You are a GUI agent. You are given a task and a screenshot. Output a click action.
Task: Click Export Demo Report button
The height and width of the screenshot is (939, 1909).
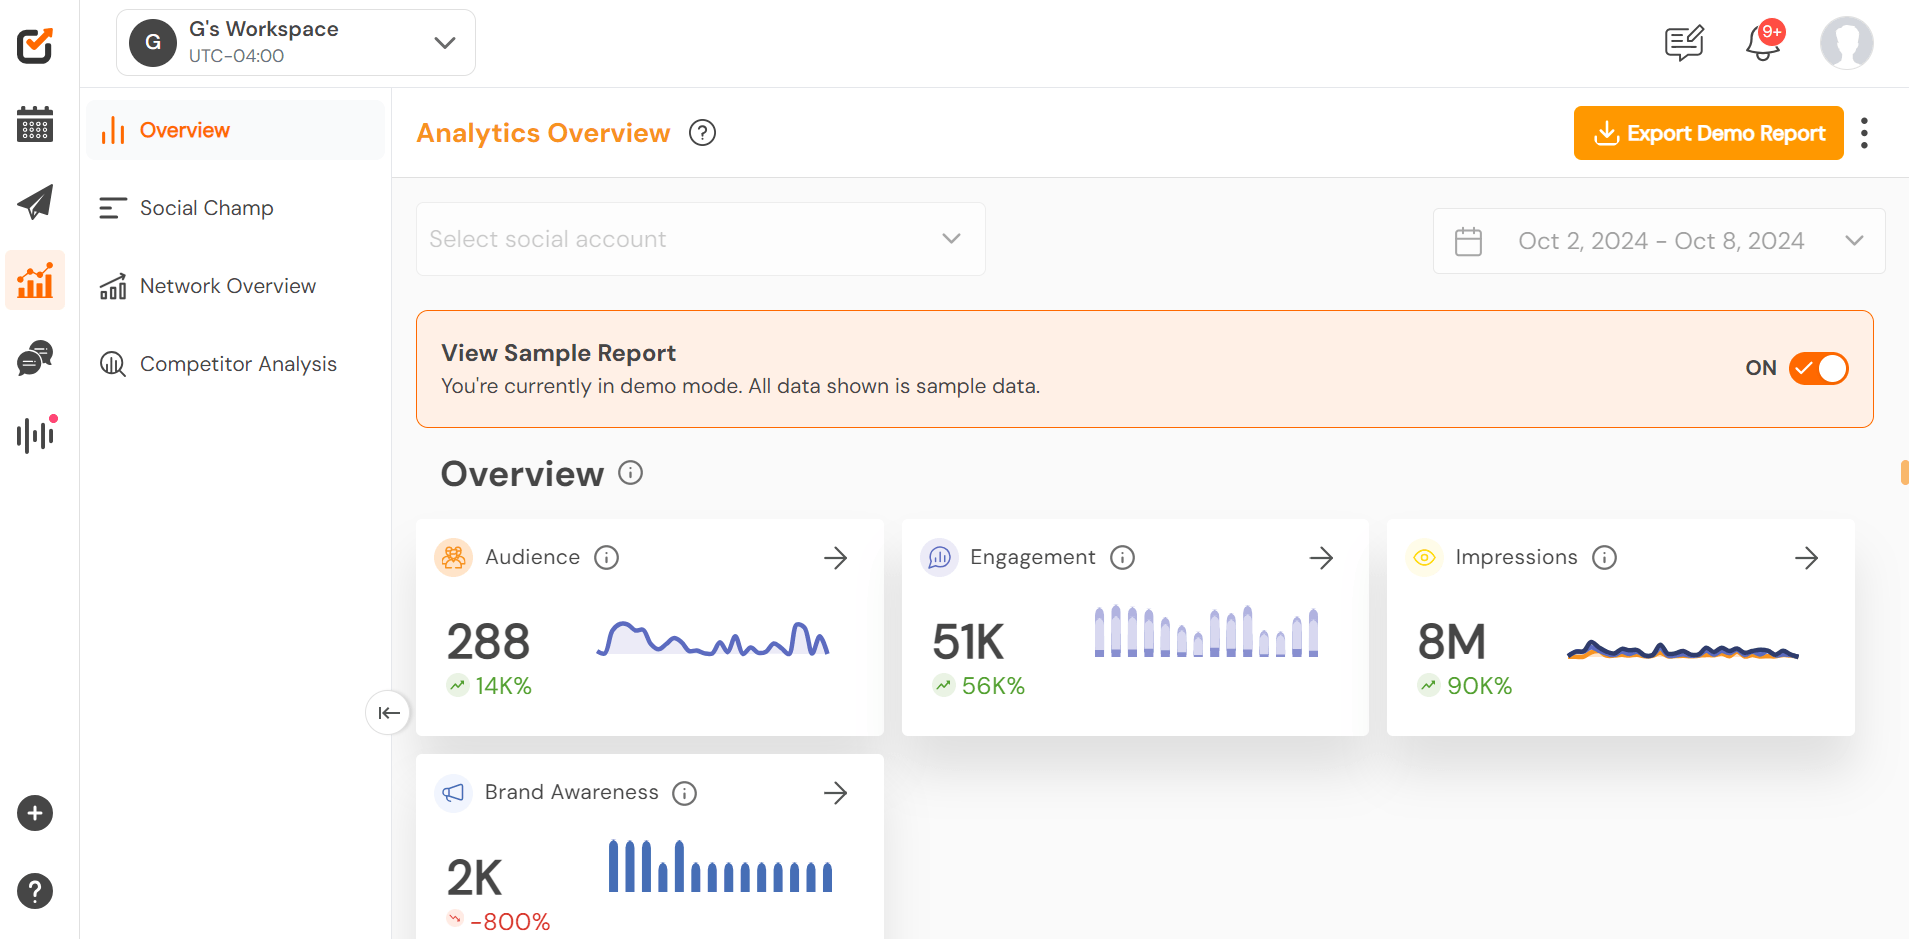(1708, 133)
